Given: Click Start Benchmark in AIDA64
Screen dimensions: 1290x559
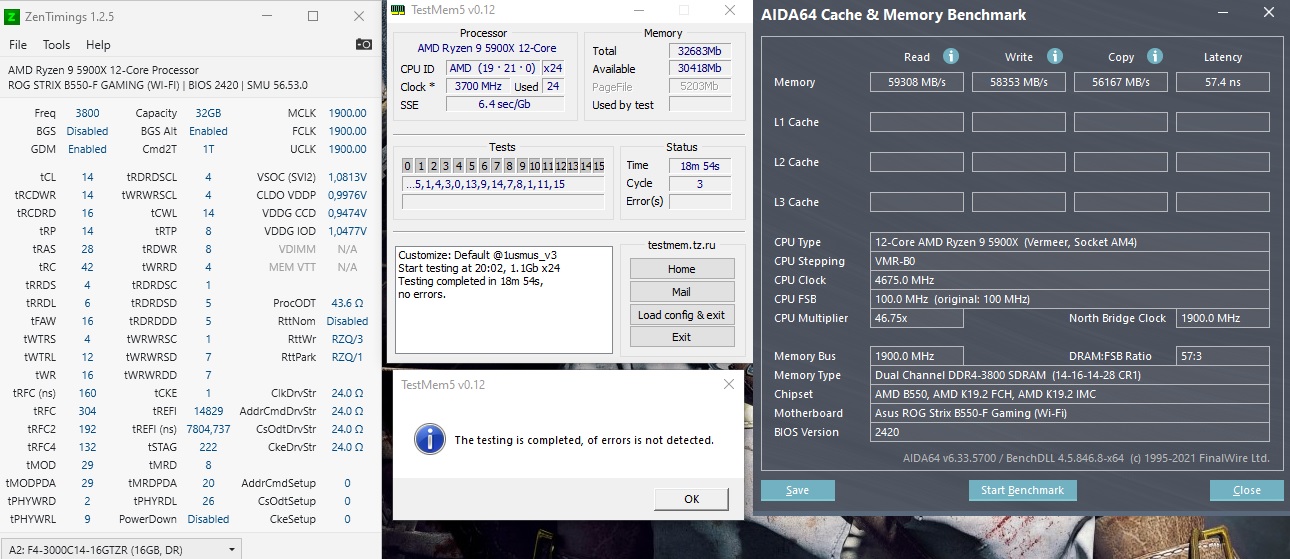Looking at the screenshot, I should point(1022,490).
